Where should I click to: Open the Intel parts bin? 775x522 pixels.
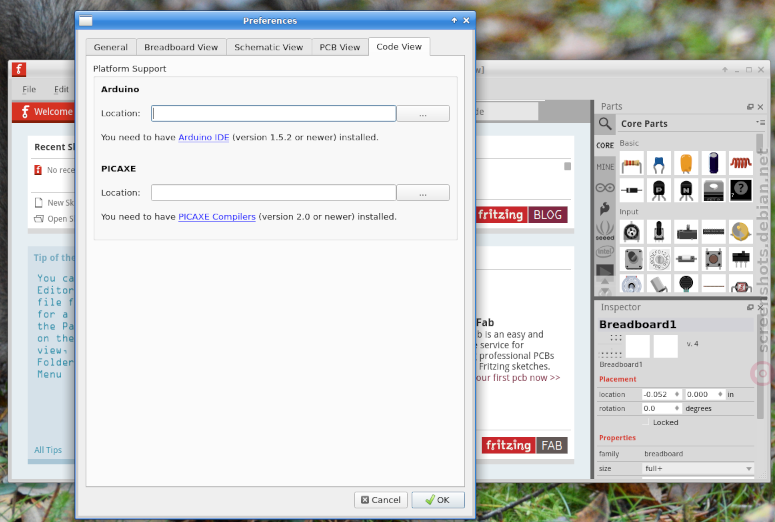[605, 252]
